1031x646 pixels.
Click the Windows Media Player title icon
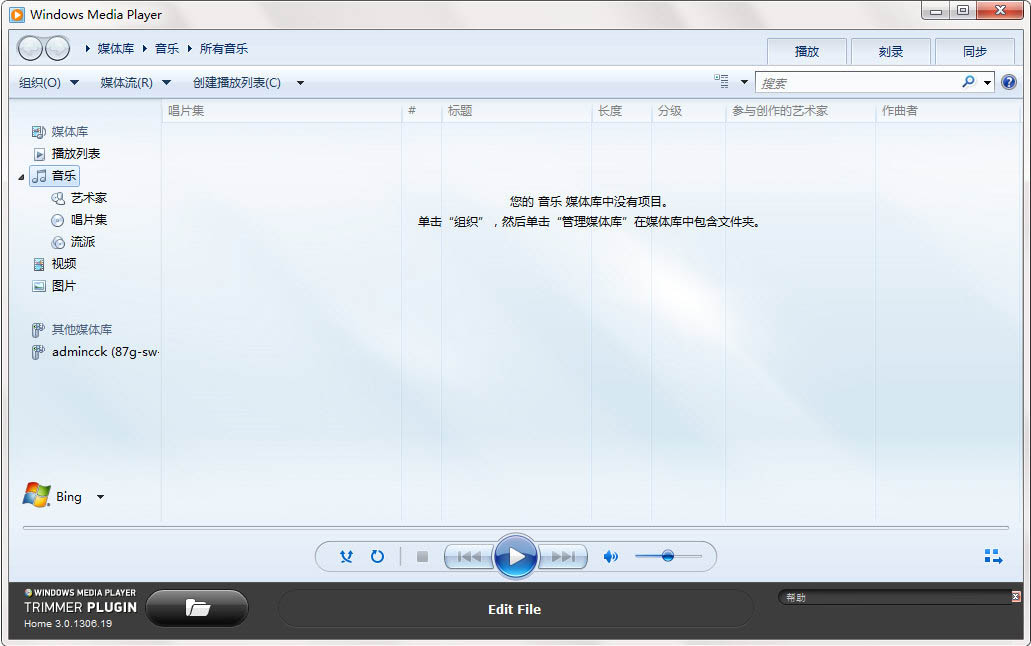click(17, 14)
